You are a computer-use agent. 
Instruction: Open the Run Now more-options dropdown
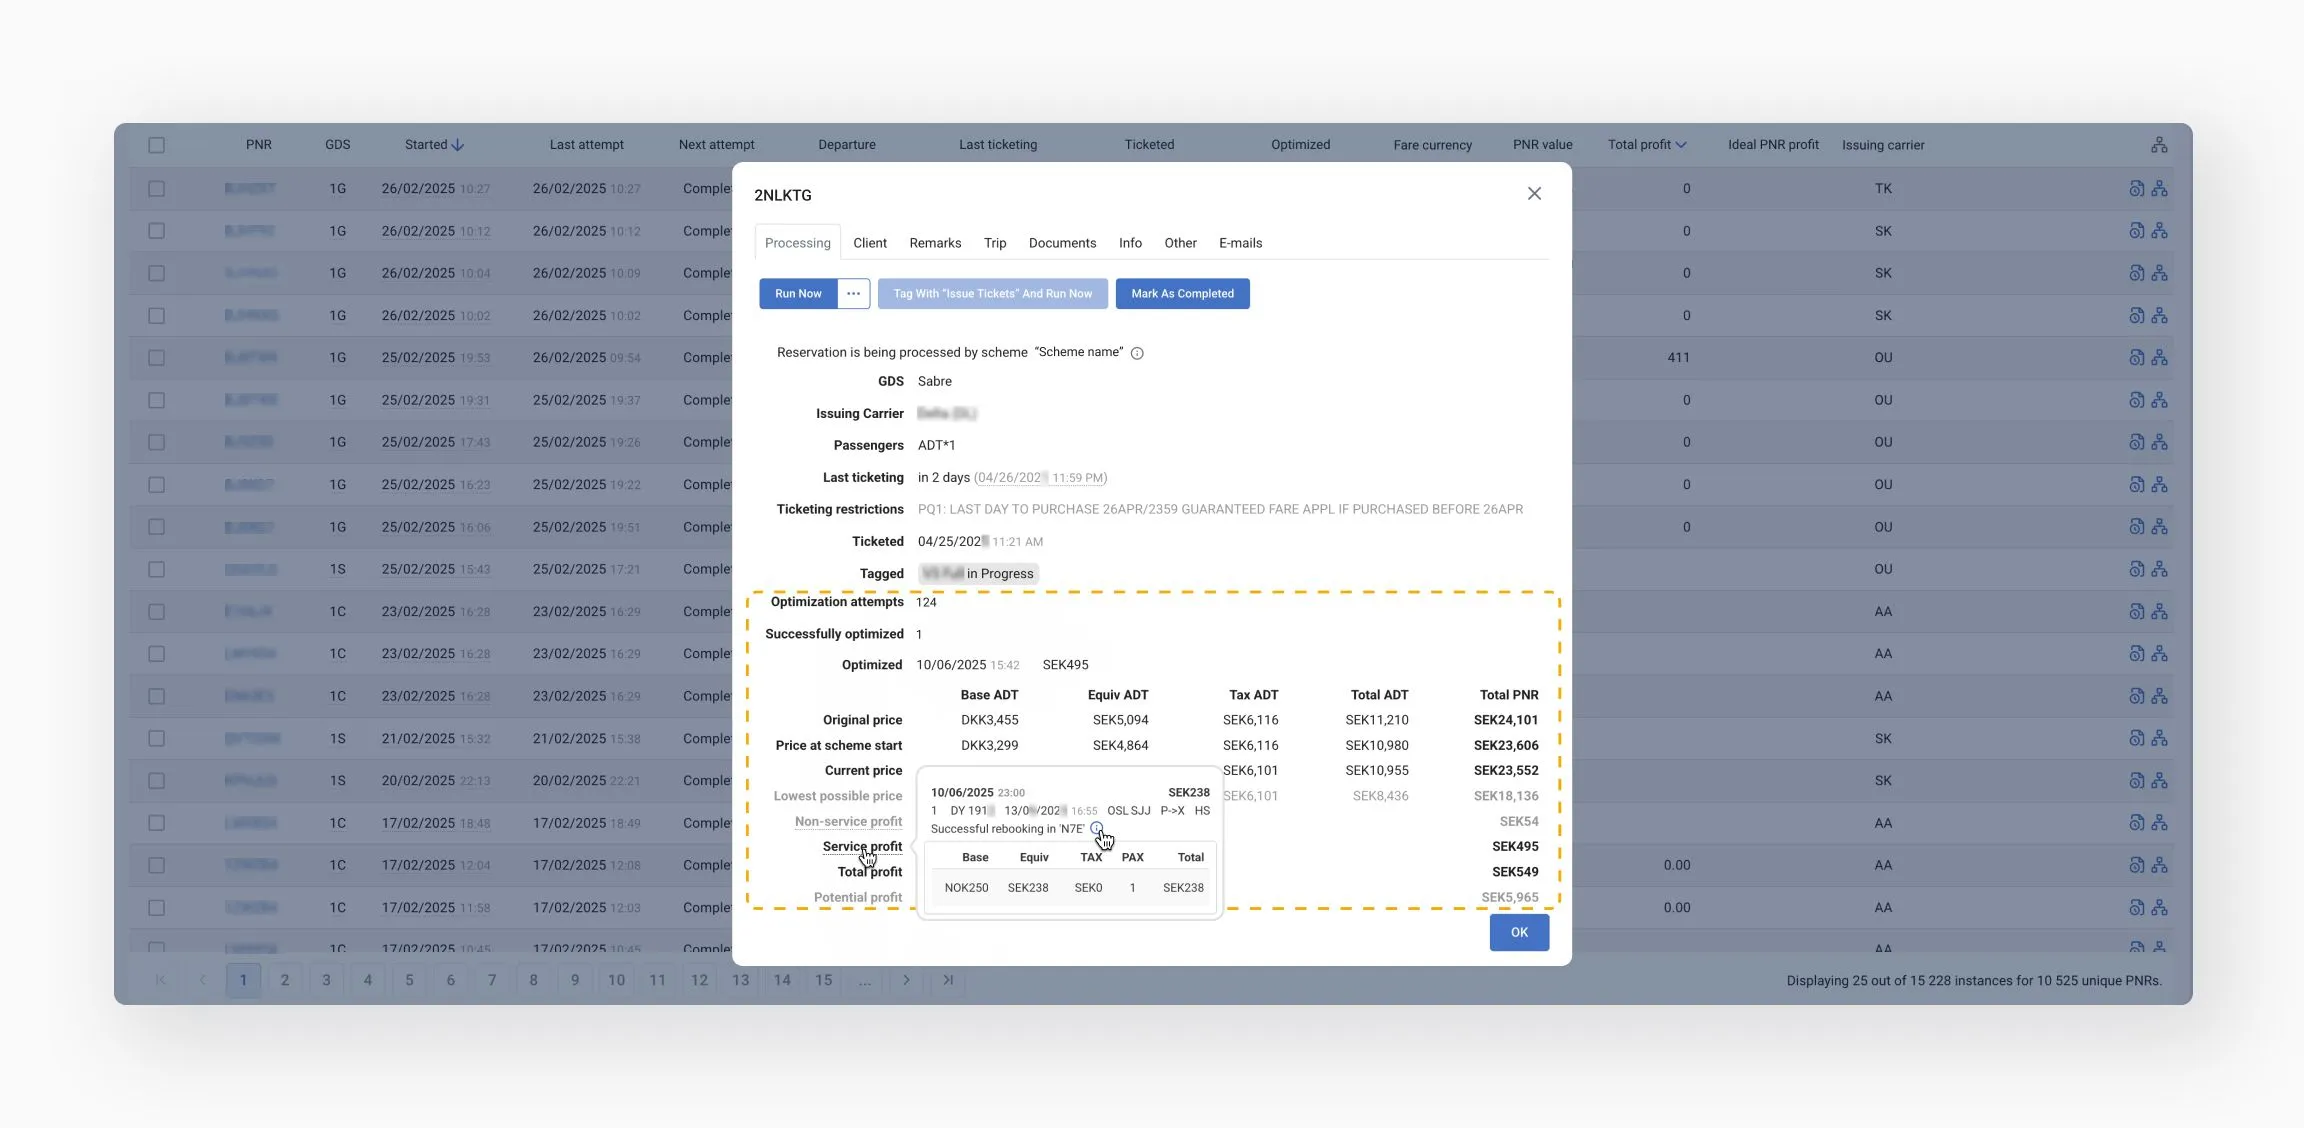pos(853,294)
